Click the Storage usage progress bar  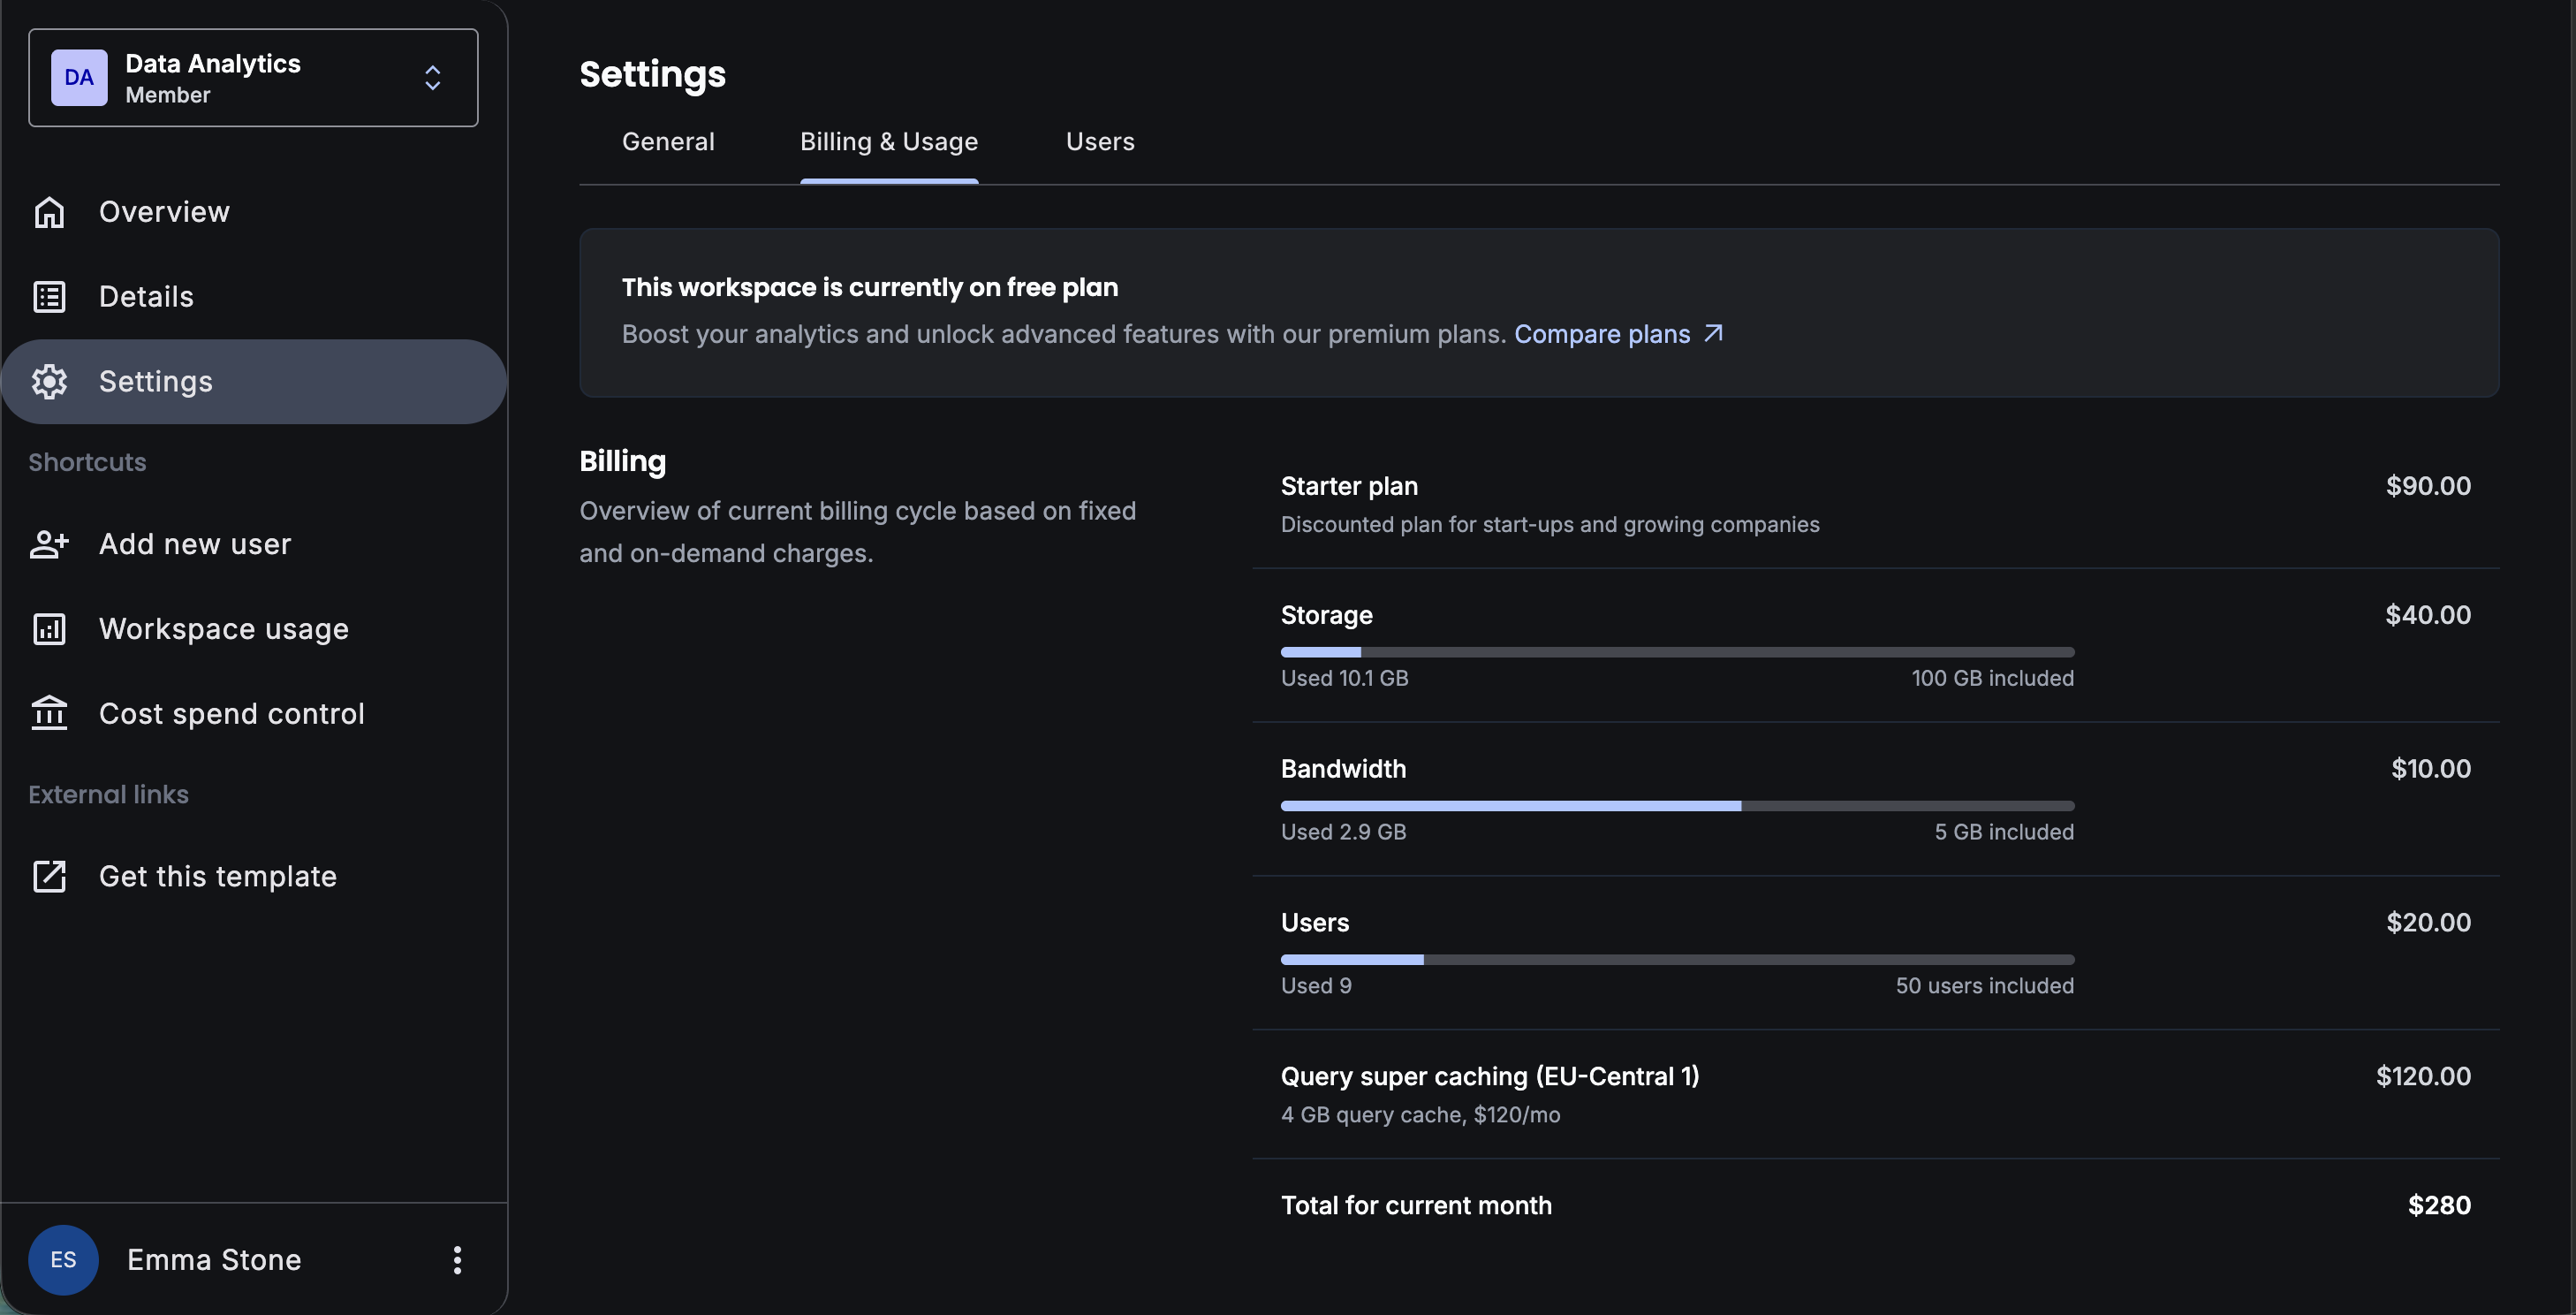pos(1677,652)
